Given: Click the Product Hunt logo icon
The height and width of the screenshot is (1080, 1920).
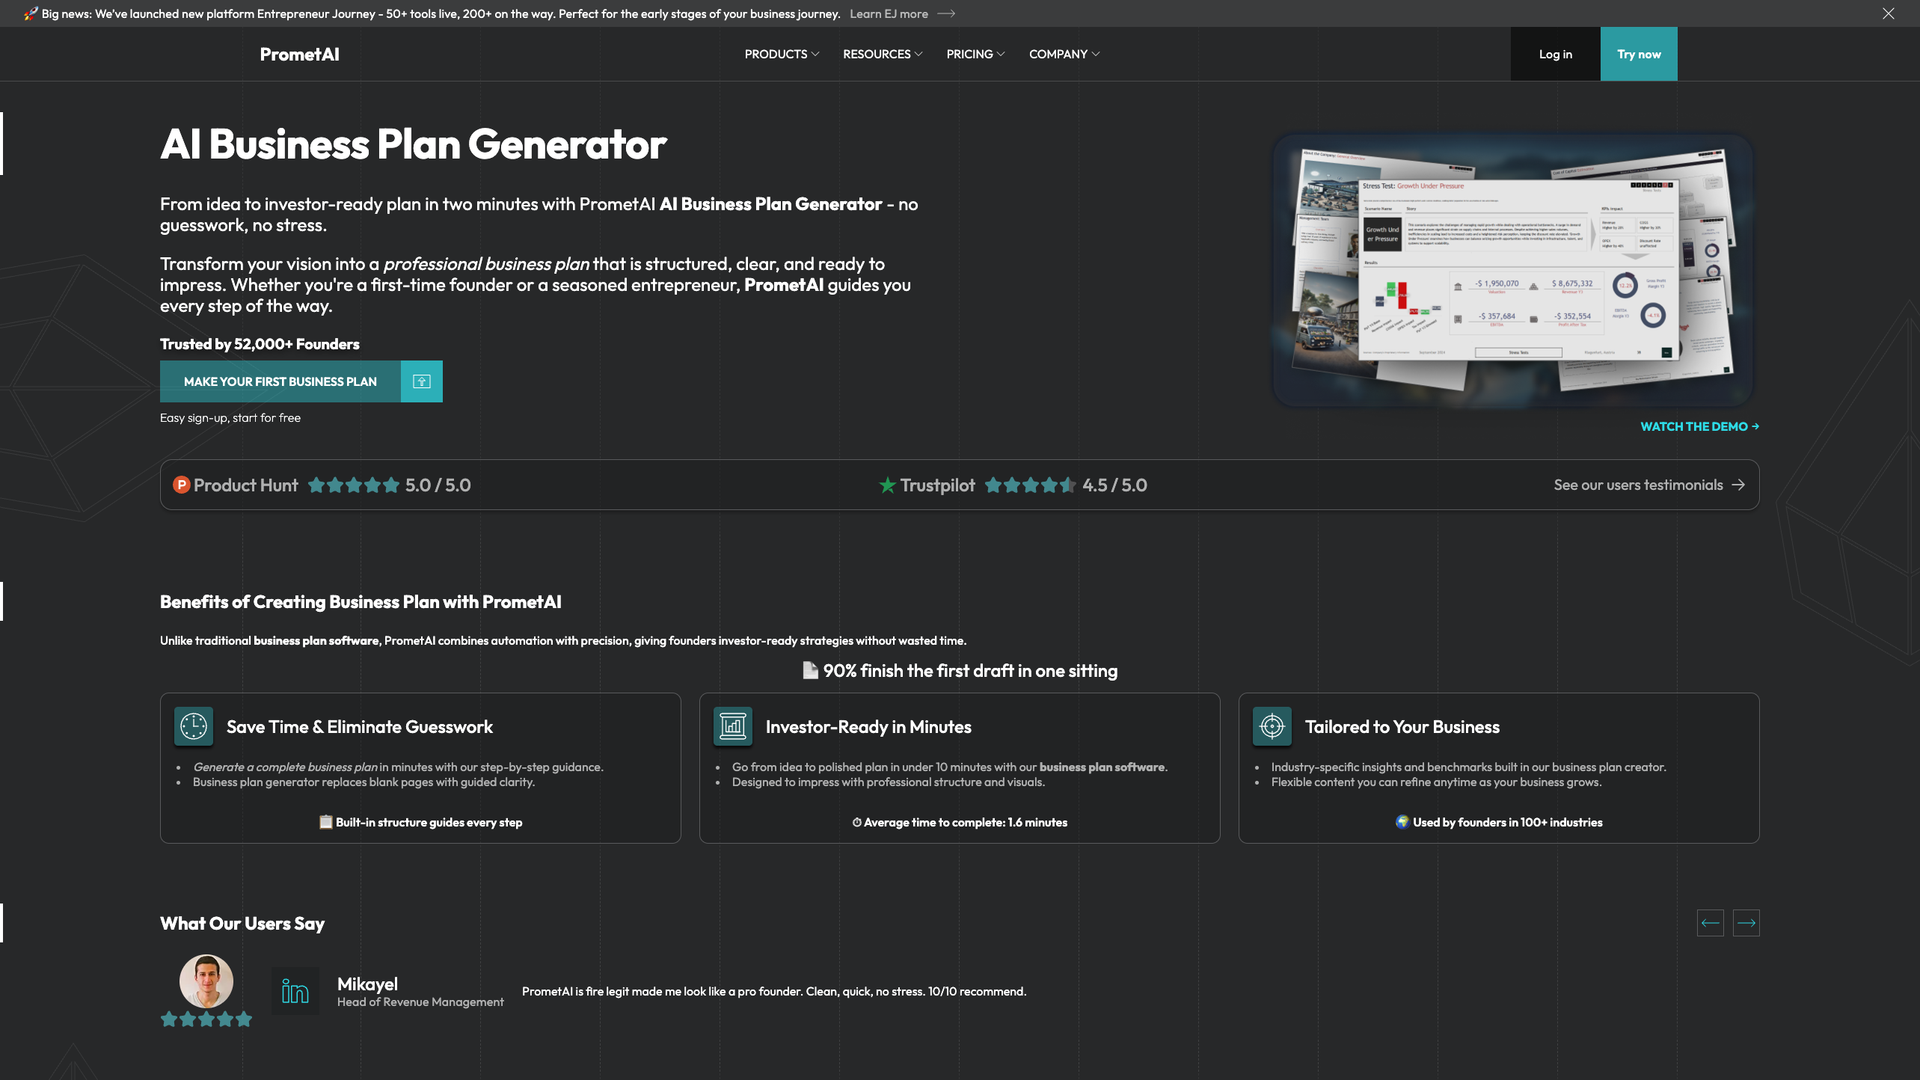Looking at the screenshot, I should pyautogui.click(x=181, y=485).
